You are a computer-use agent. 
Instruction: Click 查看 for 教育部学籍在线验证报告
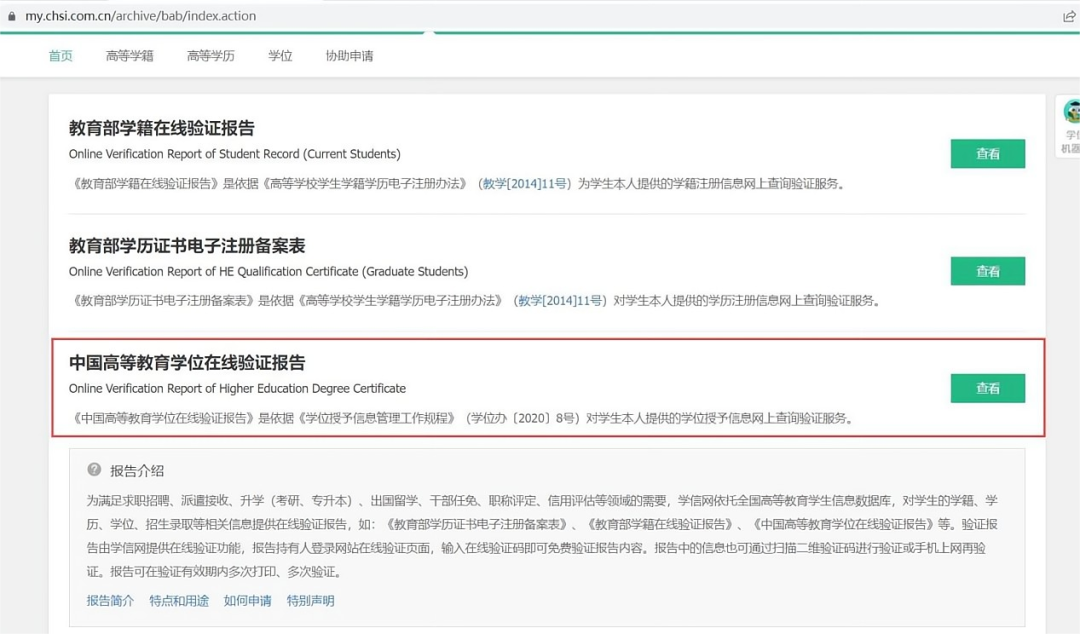click(x=987, y=153)
